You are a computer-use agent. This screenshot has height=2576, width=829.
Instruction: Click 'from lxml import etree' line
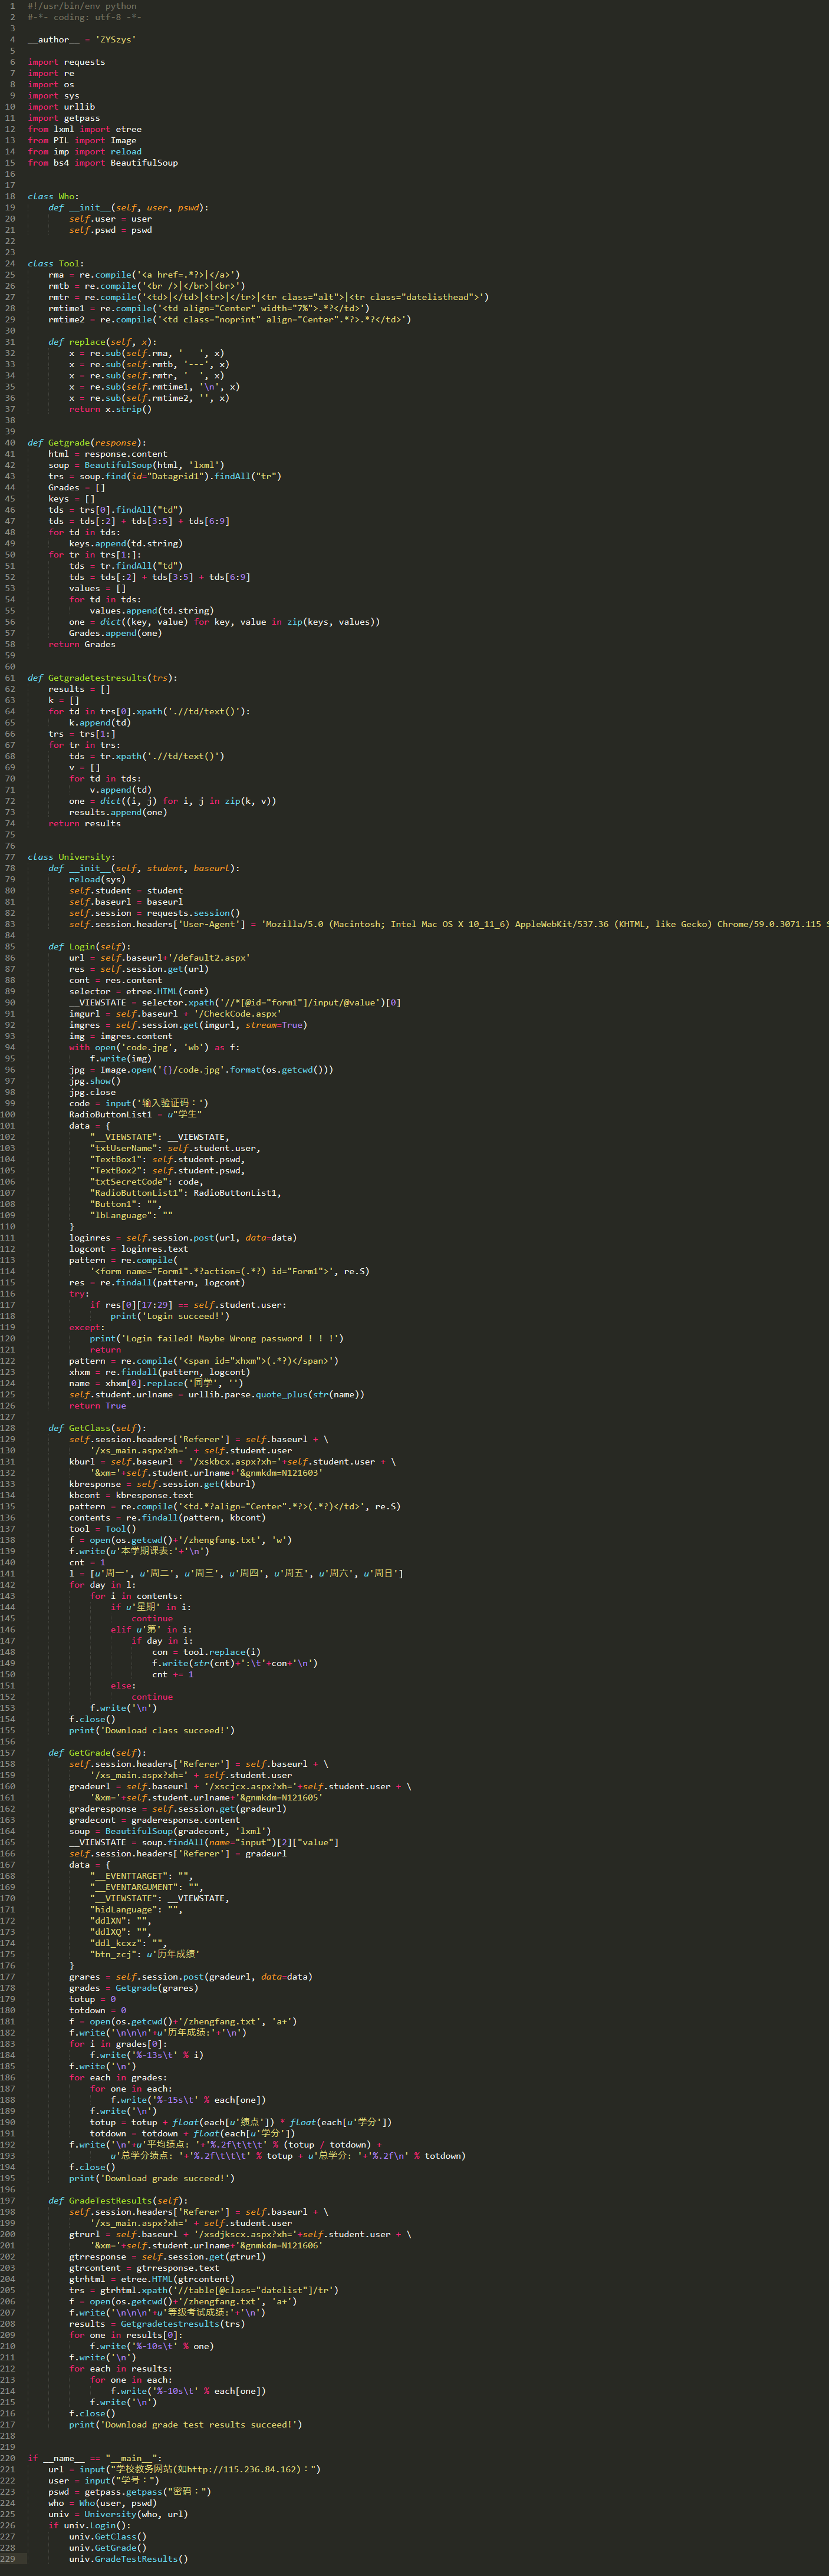click(85, 129)
